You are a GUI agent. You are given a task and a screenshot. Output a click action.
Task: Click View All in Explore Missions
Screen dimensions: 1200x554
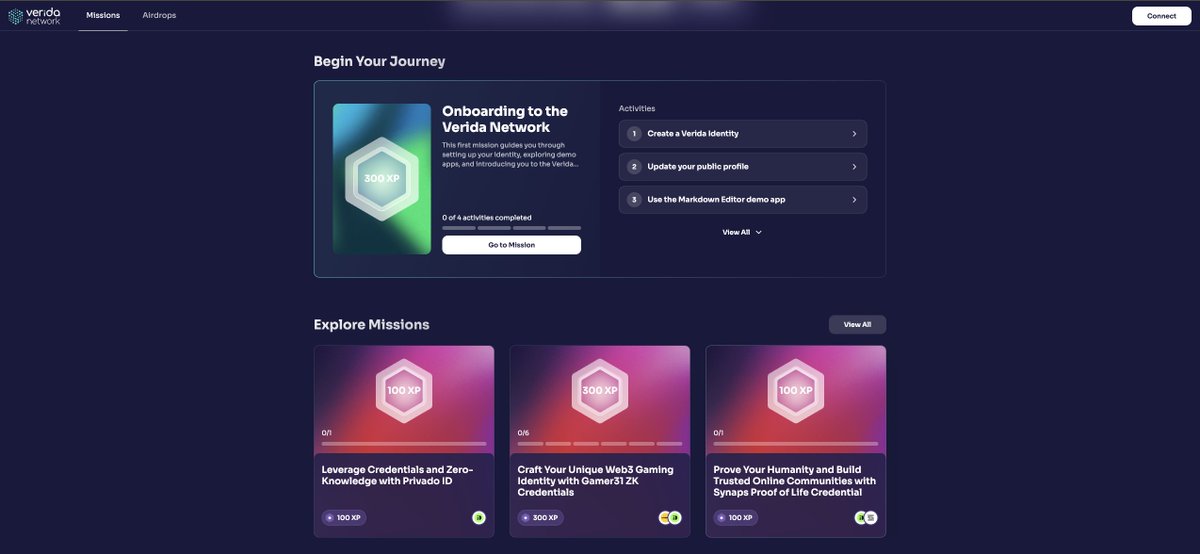[857, 325]
